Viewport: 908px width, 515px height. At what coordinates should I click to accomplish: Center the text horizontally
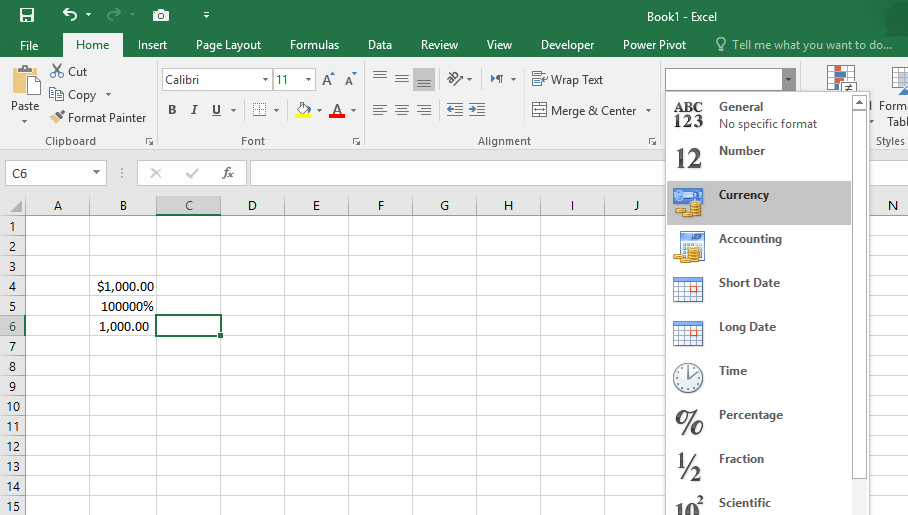click(x=402, y=110)
